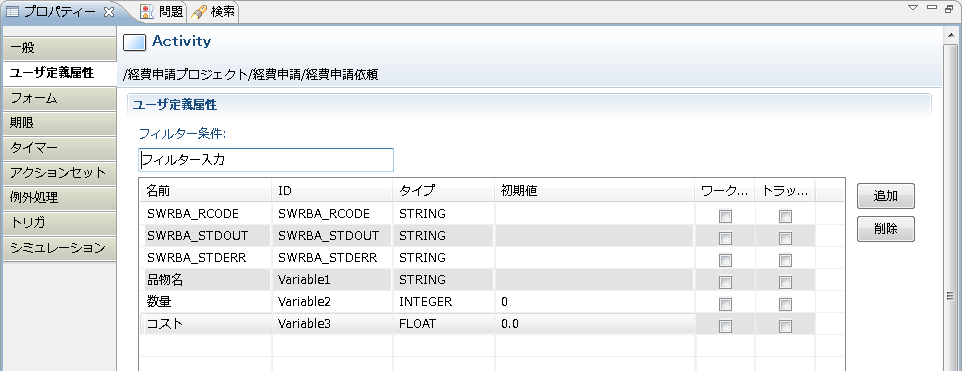Open the 一般 section

coord(59,48)
